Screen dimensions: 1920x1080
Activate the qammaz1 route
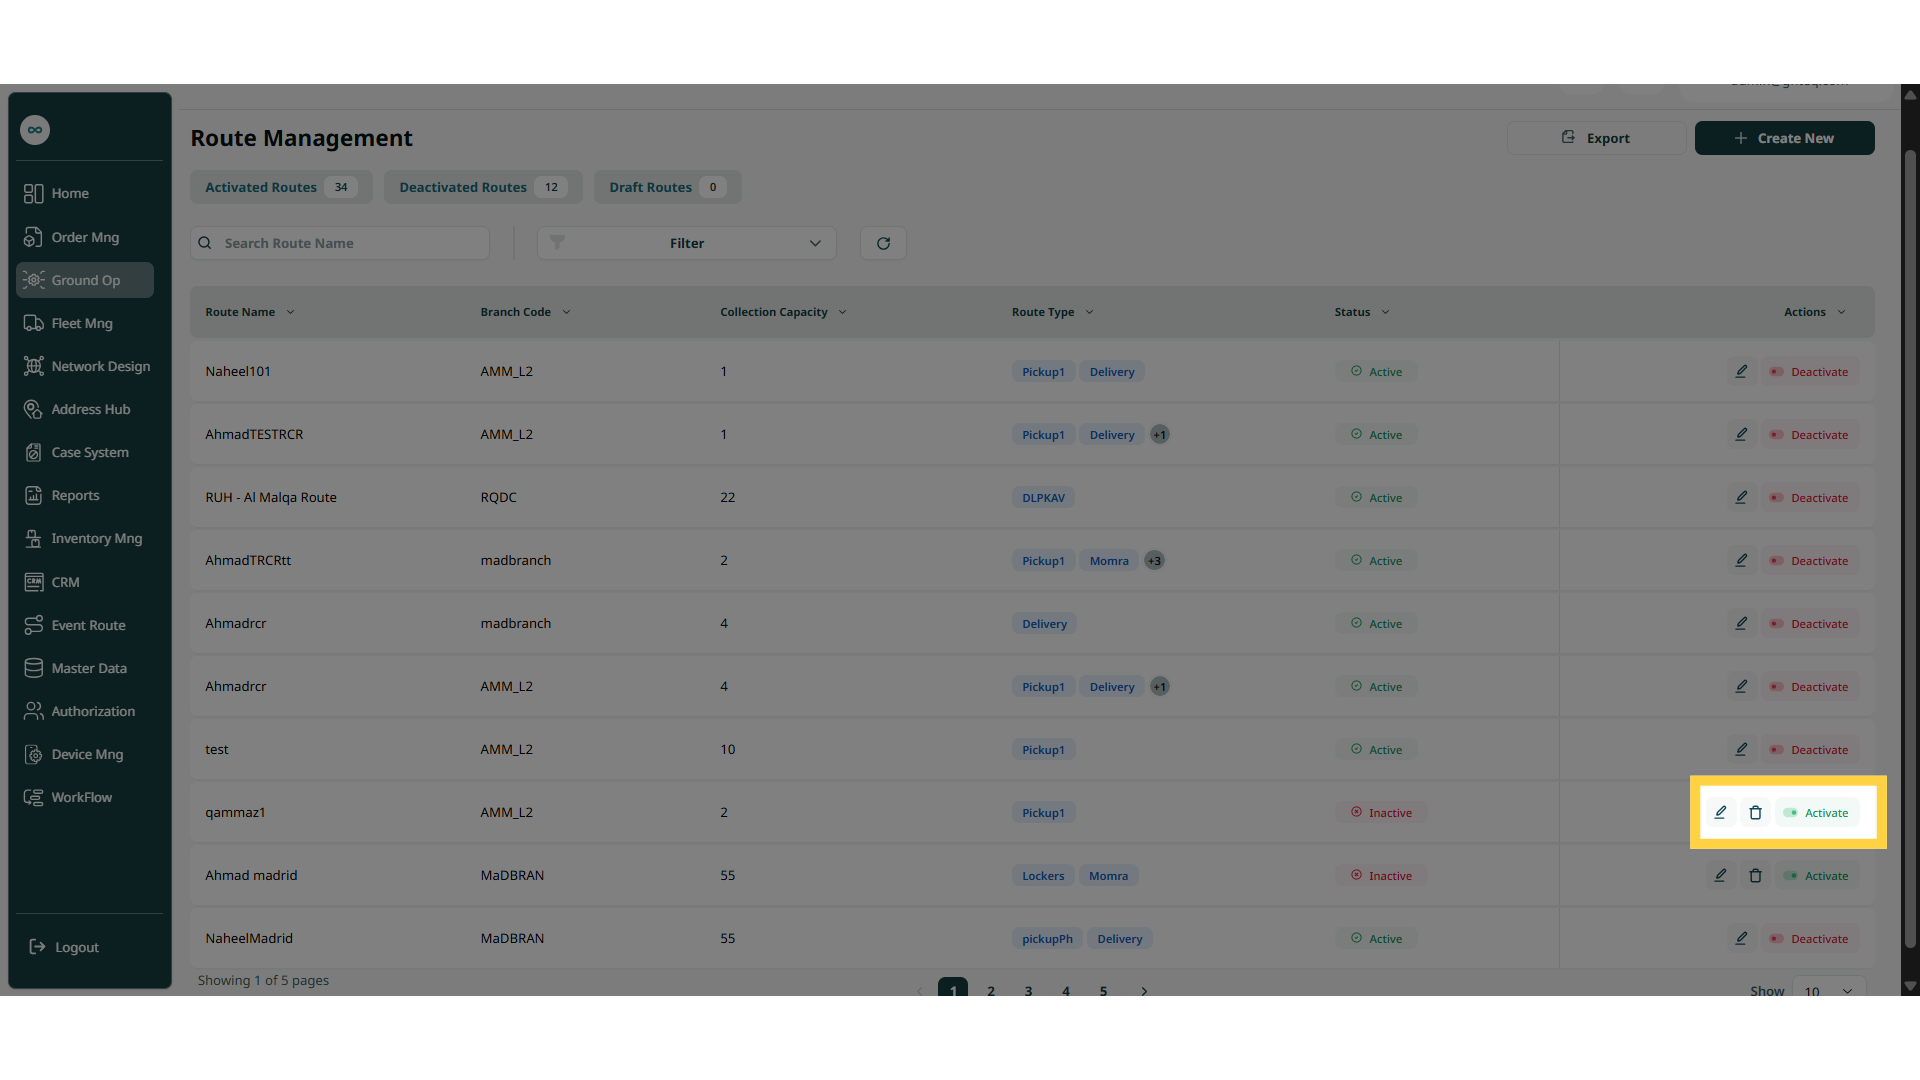(1817, 812)
